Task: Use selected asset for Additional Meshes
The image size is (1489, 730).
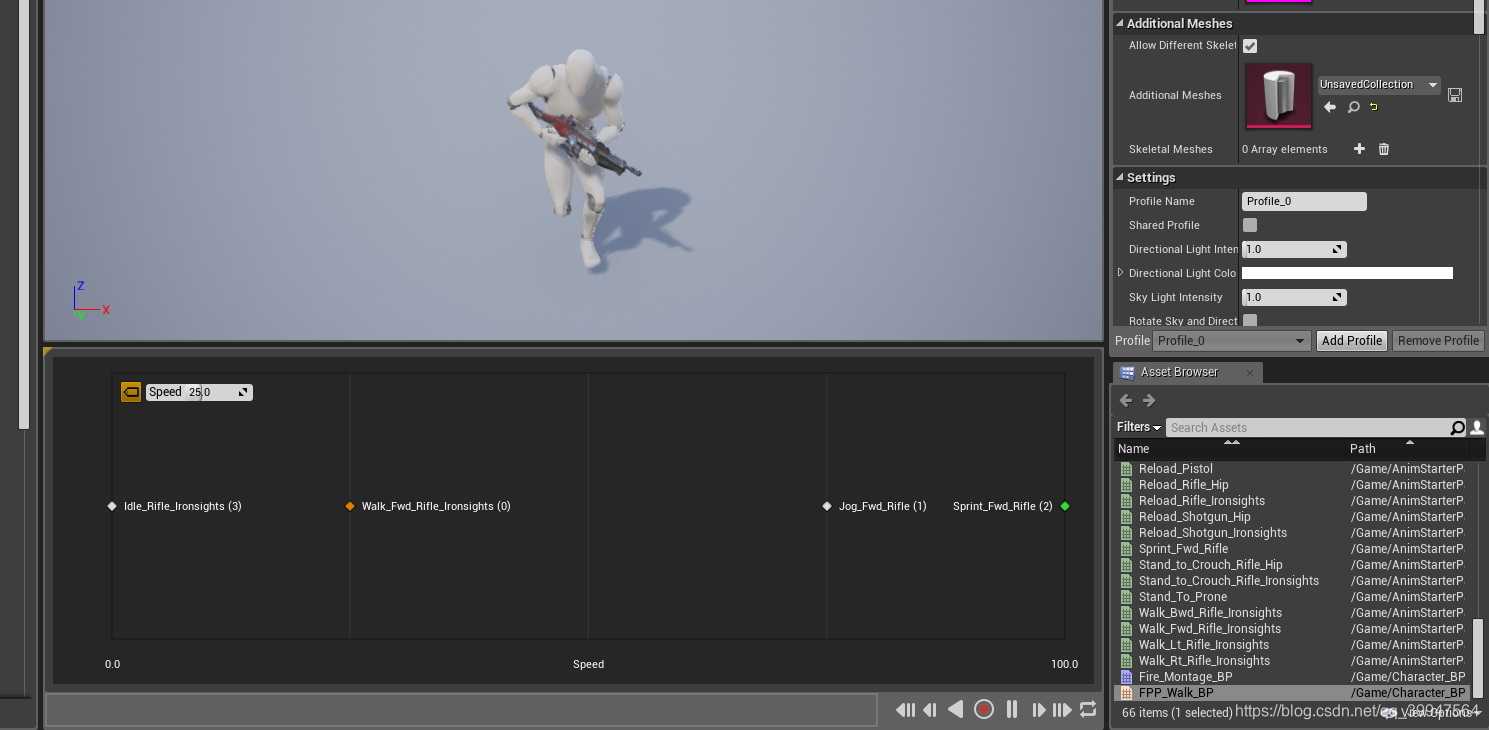Action: click(1330, 107)
